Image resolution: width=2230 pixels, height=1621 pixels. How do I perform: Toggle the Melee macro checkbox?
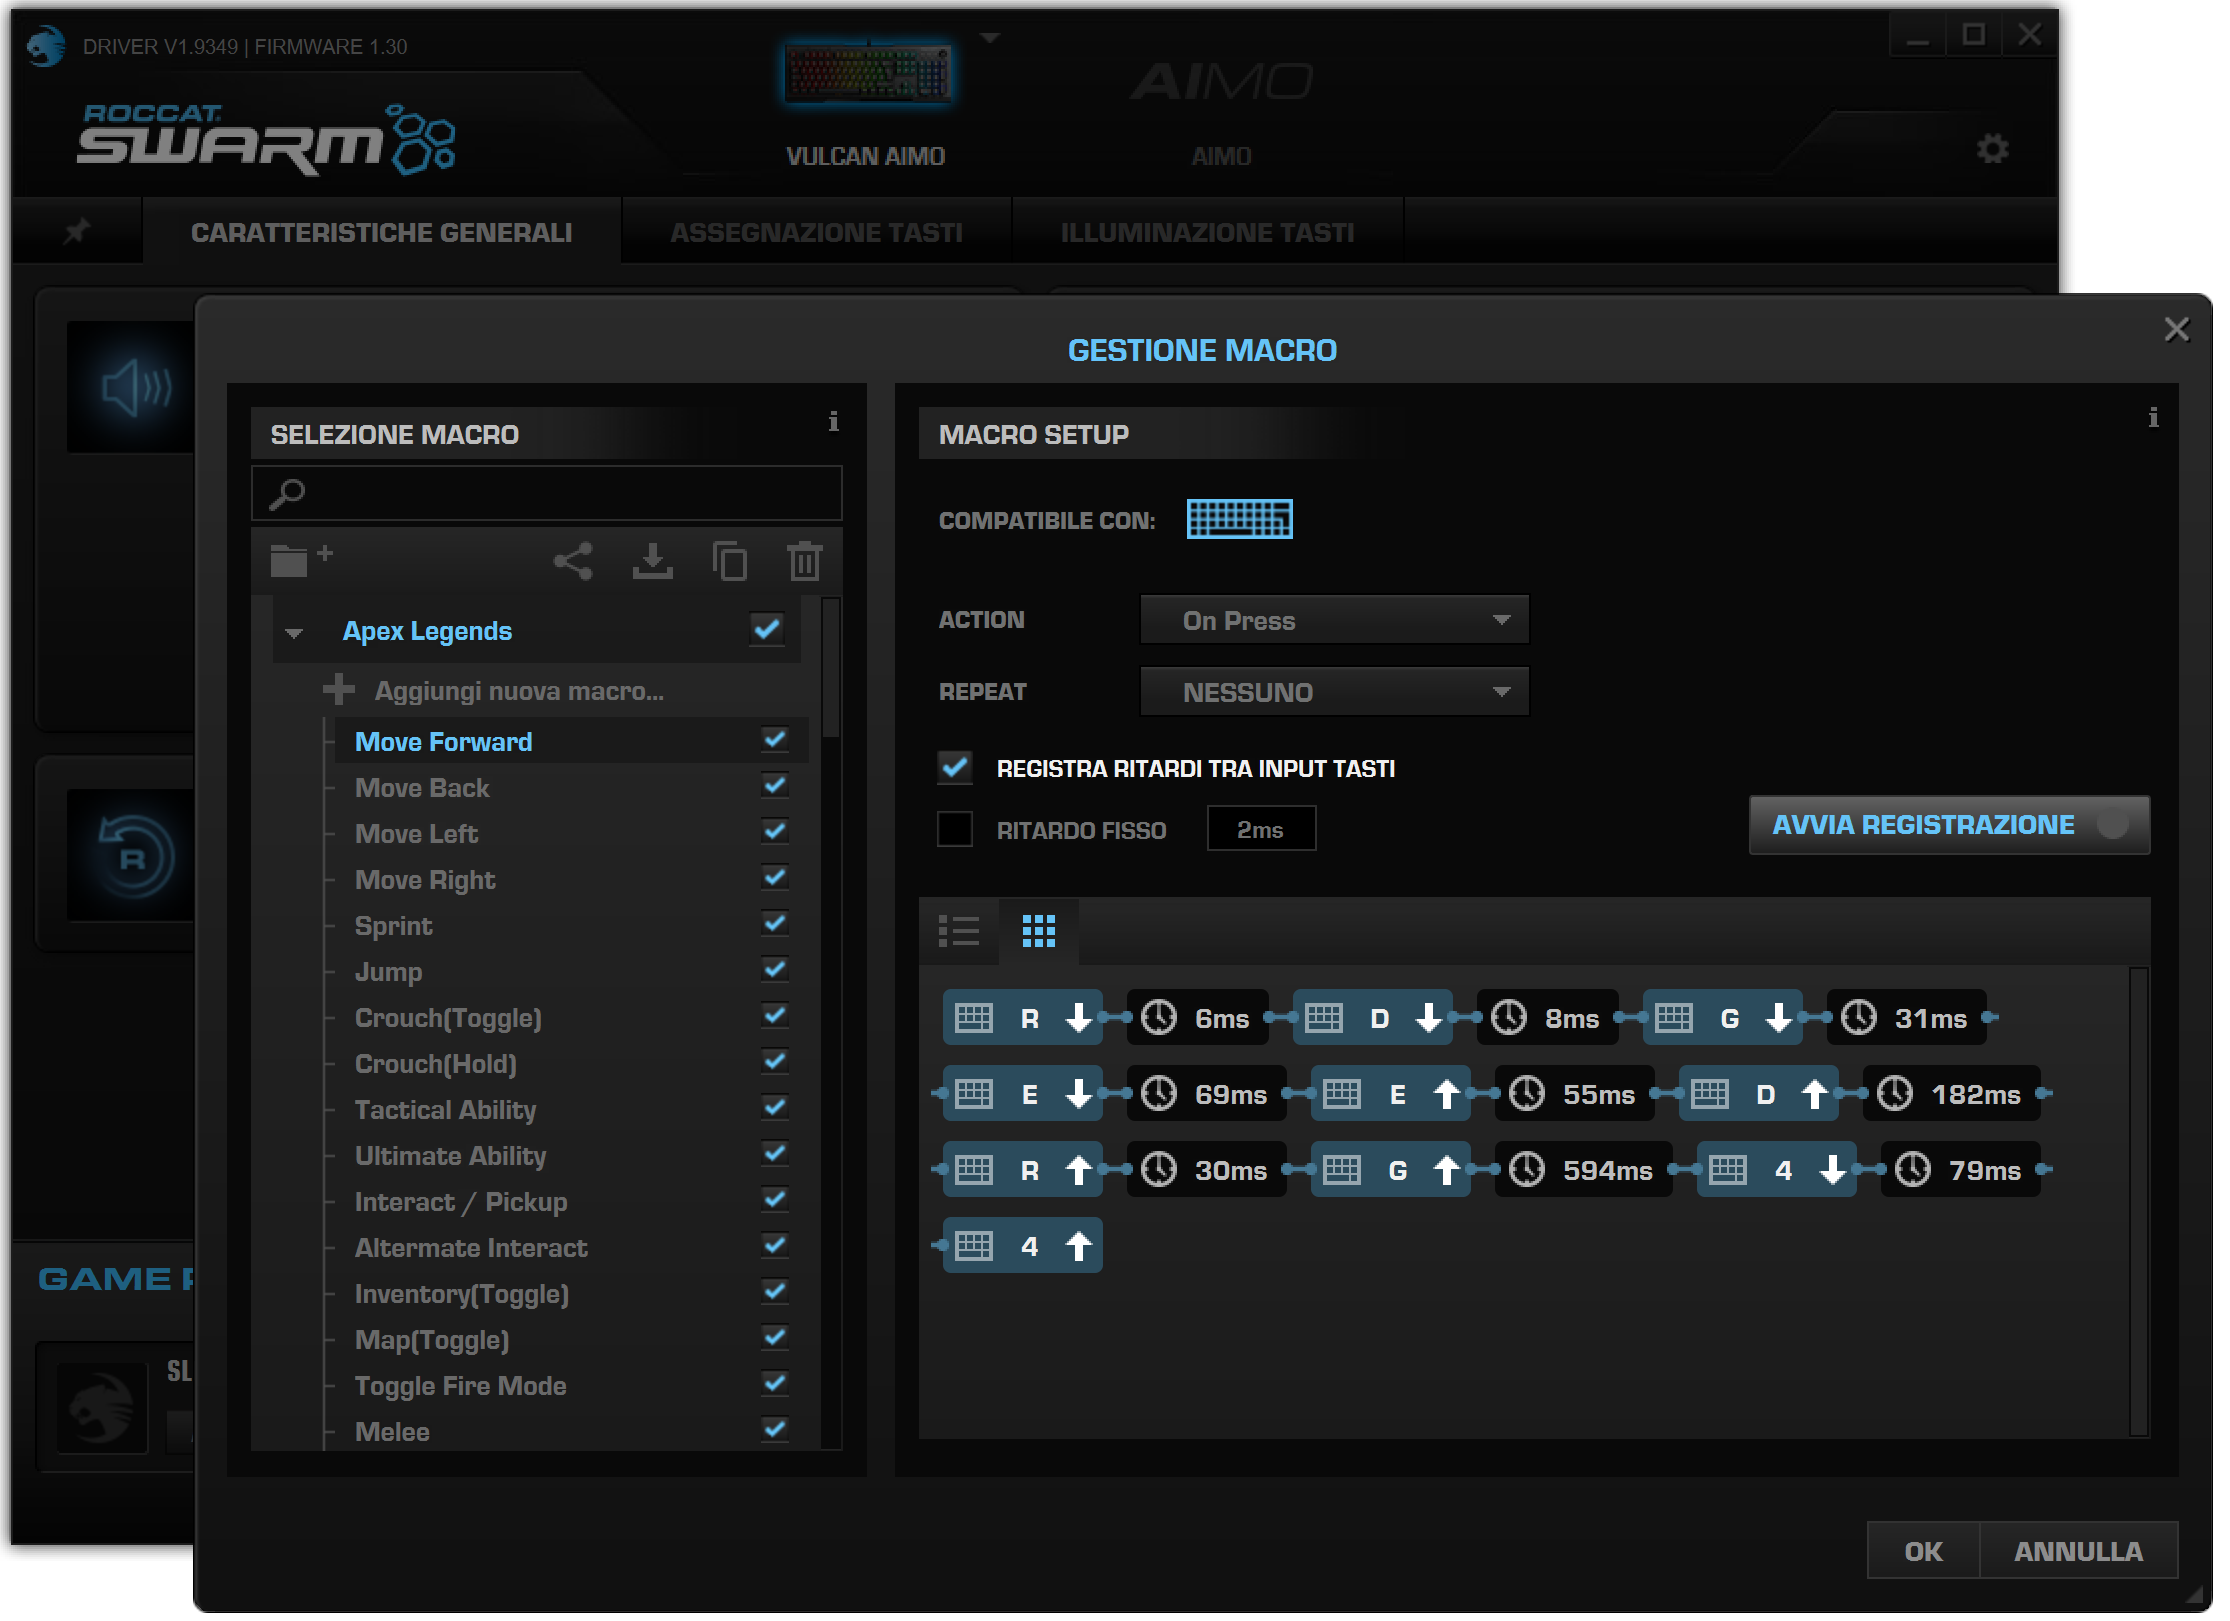pyautogui.click(x=775, y=1429)
